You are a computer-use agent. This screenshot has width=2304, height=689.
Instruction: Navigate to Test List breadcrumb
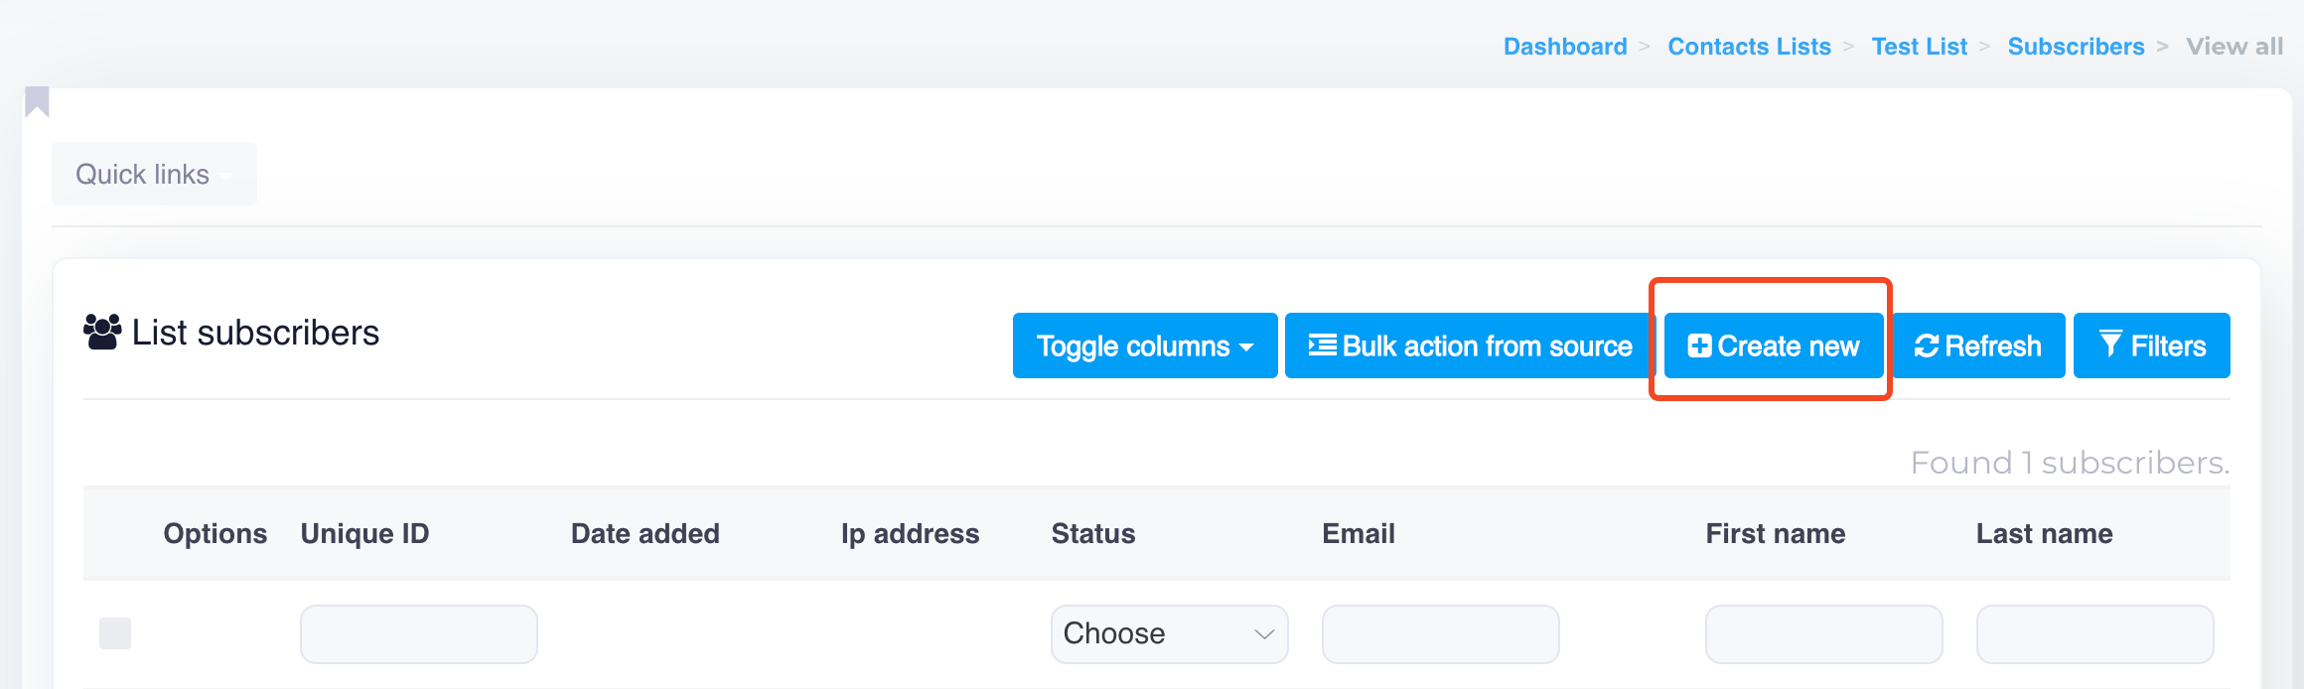pos(1919,47)
